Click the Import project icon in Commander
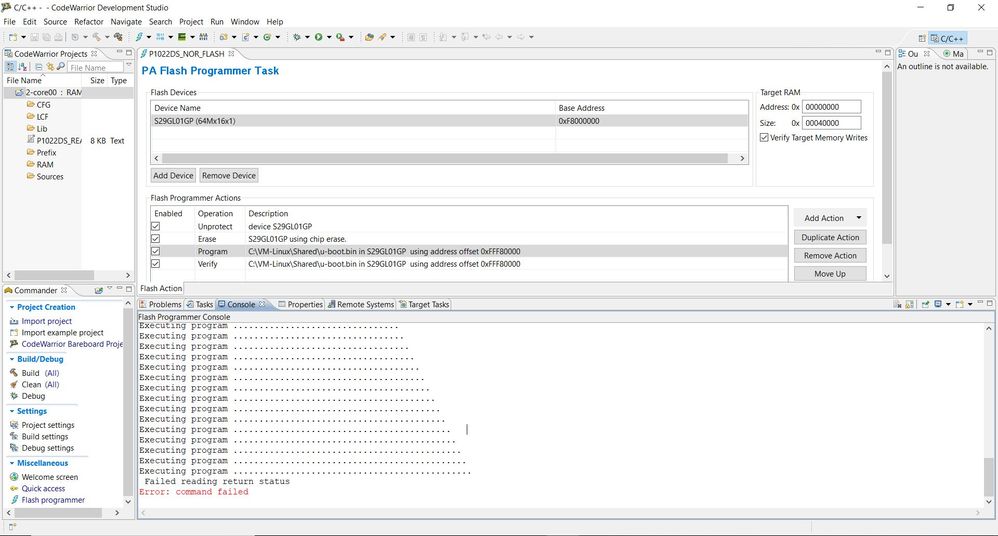 (14, 321)
